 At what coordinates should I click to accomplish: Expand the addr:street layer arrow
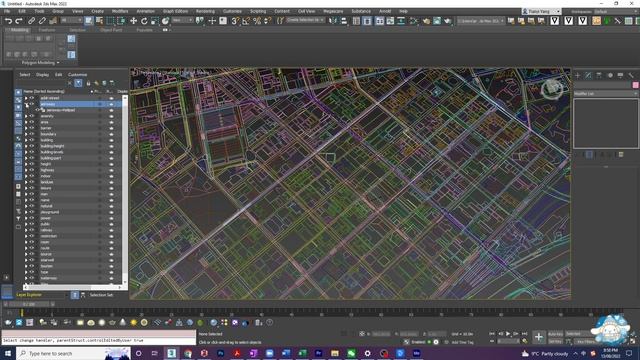[26, 98]
